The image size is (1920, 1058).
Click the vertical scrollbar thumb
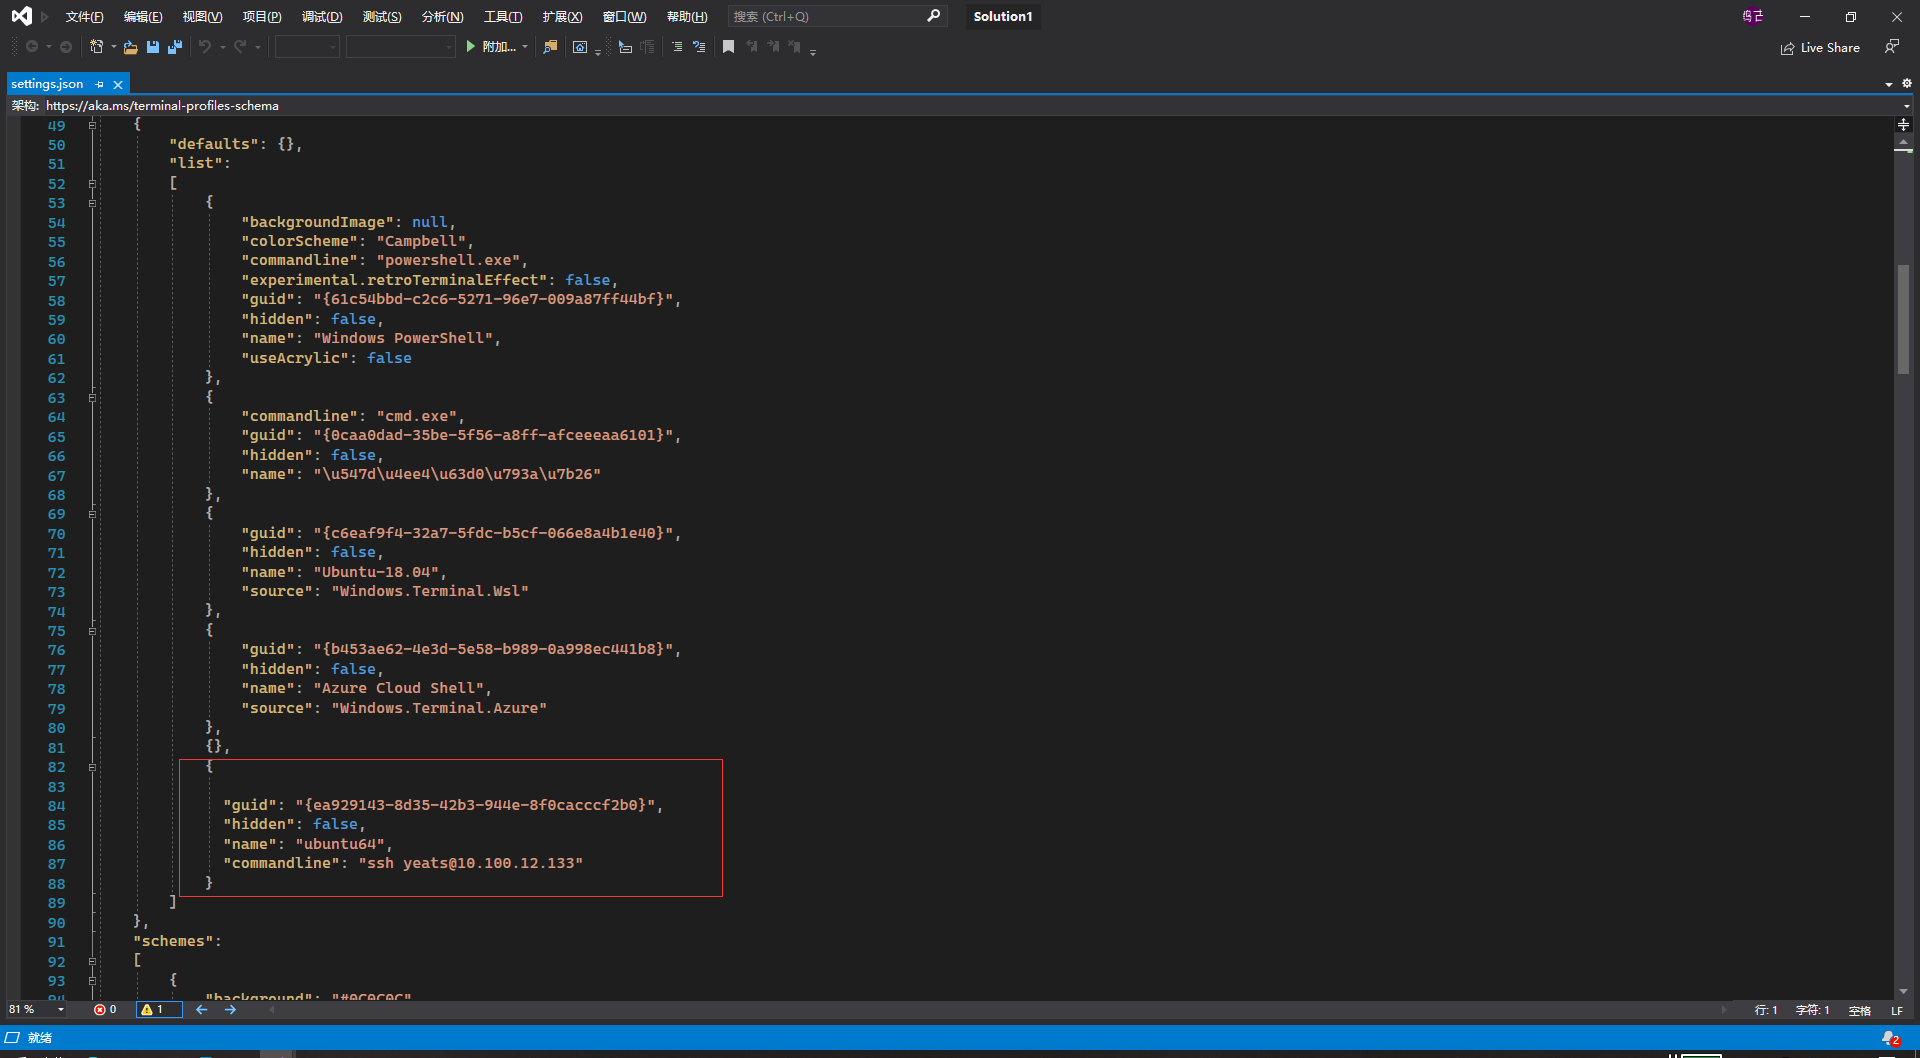tap(1904, 319)
